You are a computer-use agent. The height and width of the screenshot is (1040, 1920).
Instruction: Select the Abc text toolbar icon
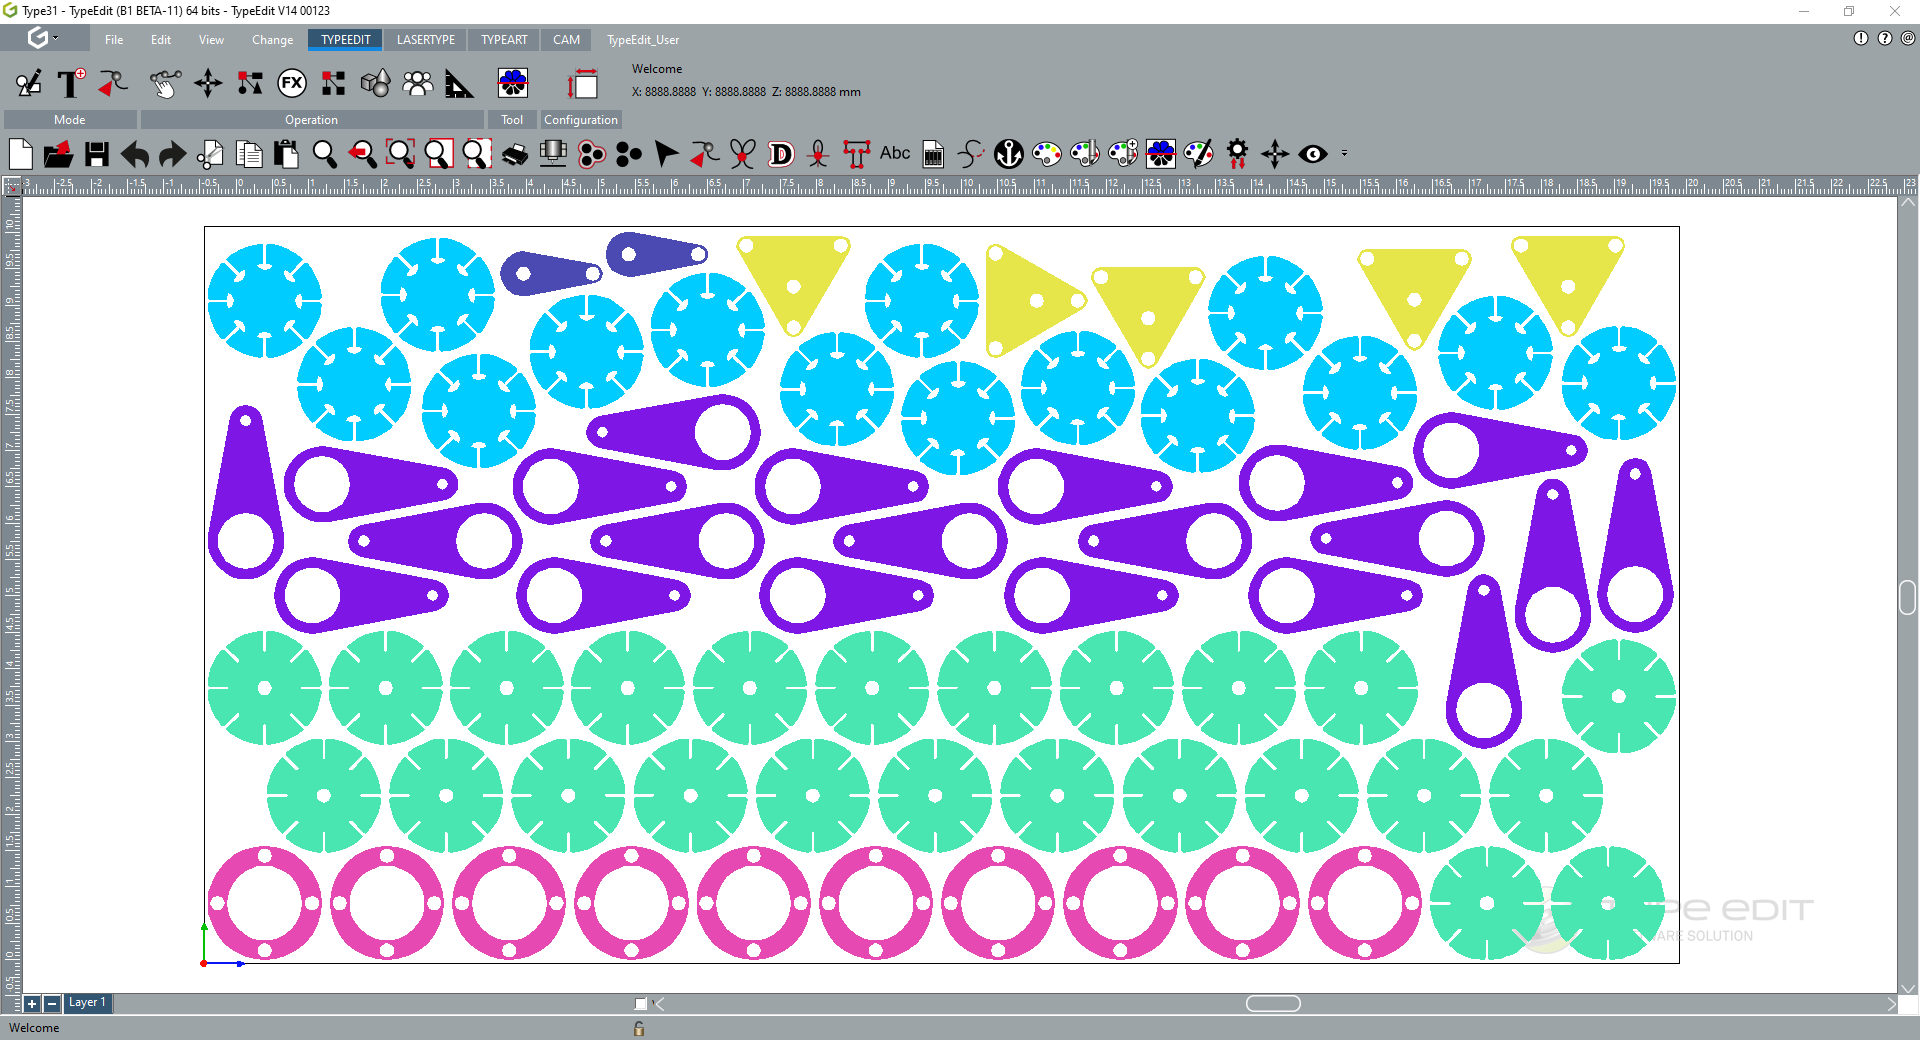pyautogui.click(x=895, y=154)
